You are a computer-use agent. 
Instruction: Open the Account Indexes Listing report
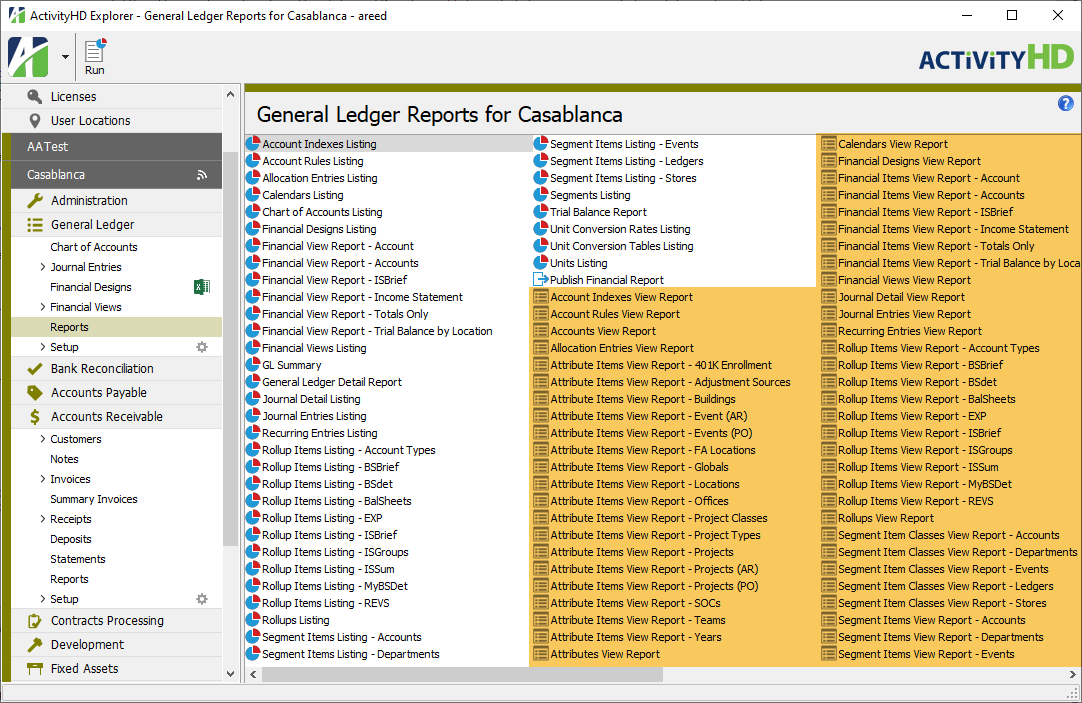point(319,144)
